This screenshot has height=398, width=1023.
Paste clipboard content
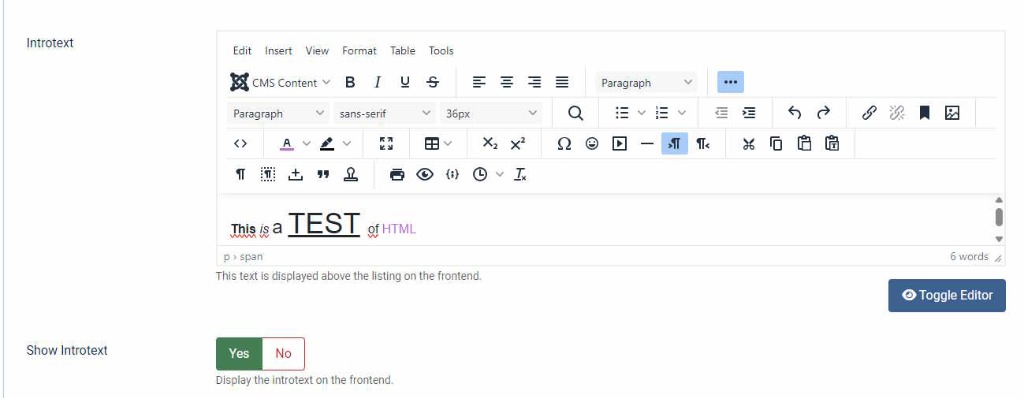[x=804, y=144]
